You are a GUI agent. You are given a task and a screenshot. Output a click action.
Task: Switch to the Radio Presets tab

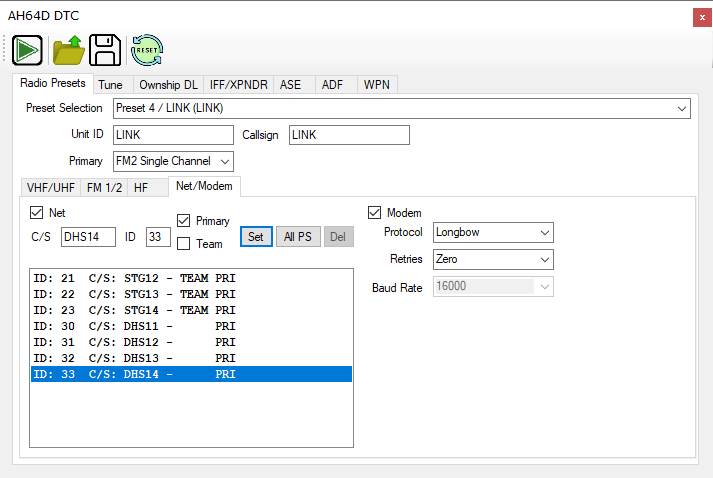click(53, 83)
